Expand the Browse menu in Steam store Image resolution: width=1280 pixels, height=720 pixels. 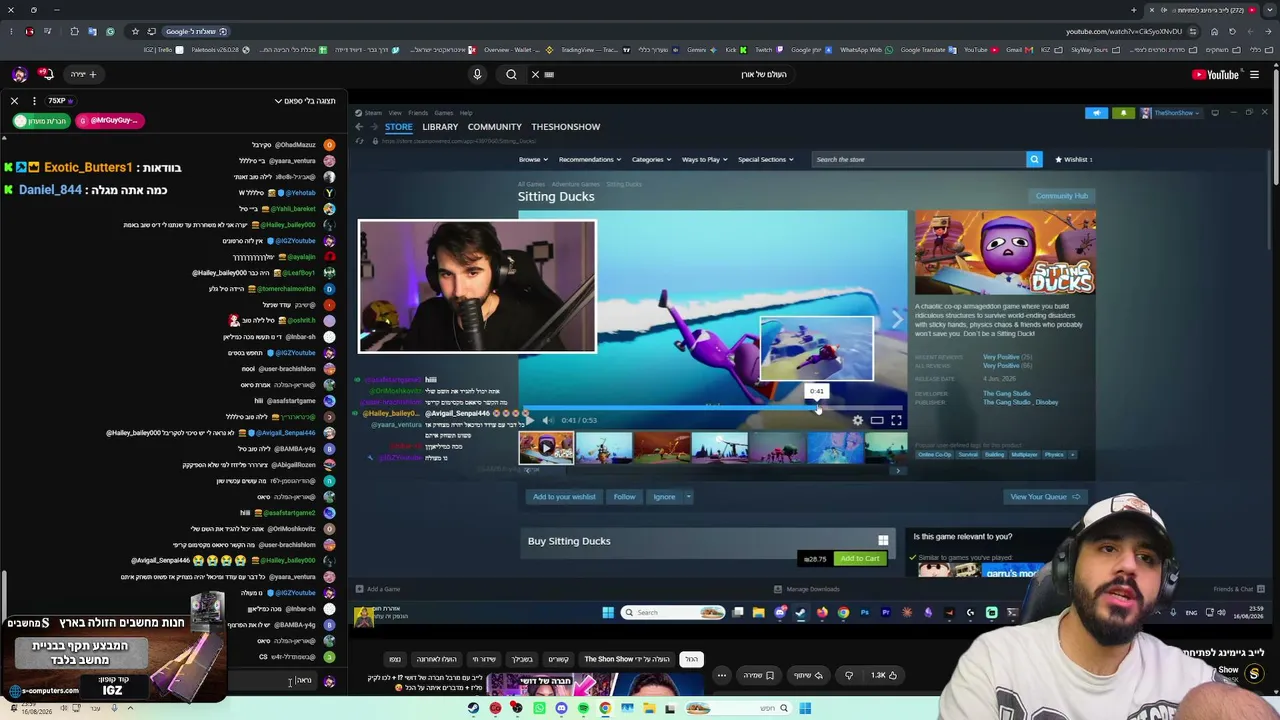click(532, 159)
